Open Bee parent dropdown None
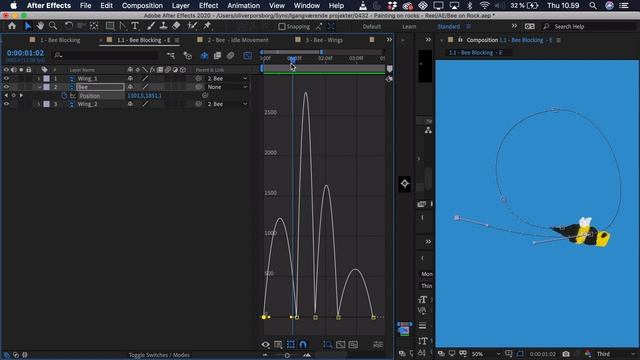 227,87
